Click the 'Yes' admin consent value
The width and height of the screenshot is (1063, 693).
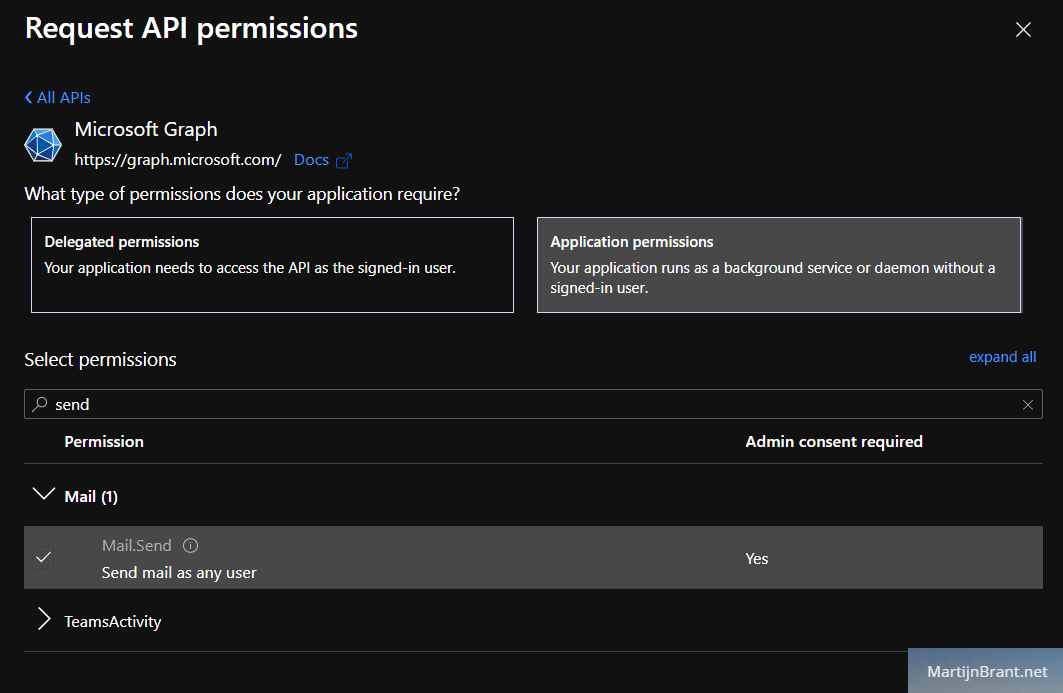(x=757, y=559)
